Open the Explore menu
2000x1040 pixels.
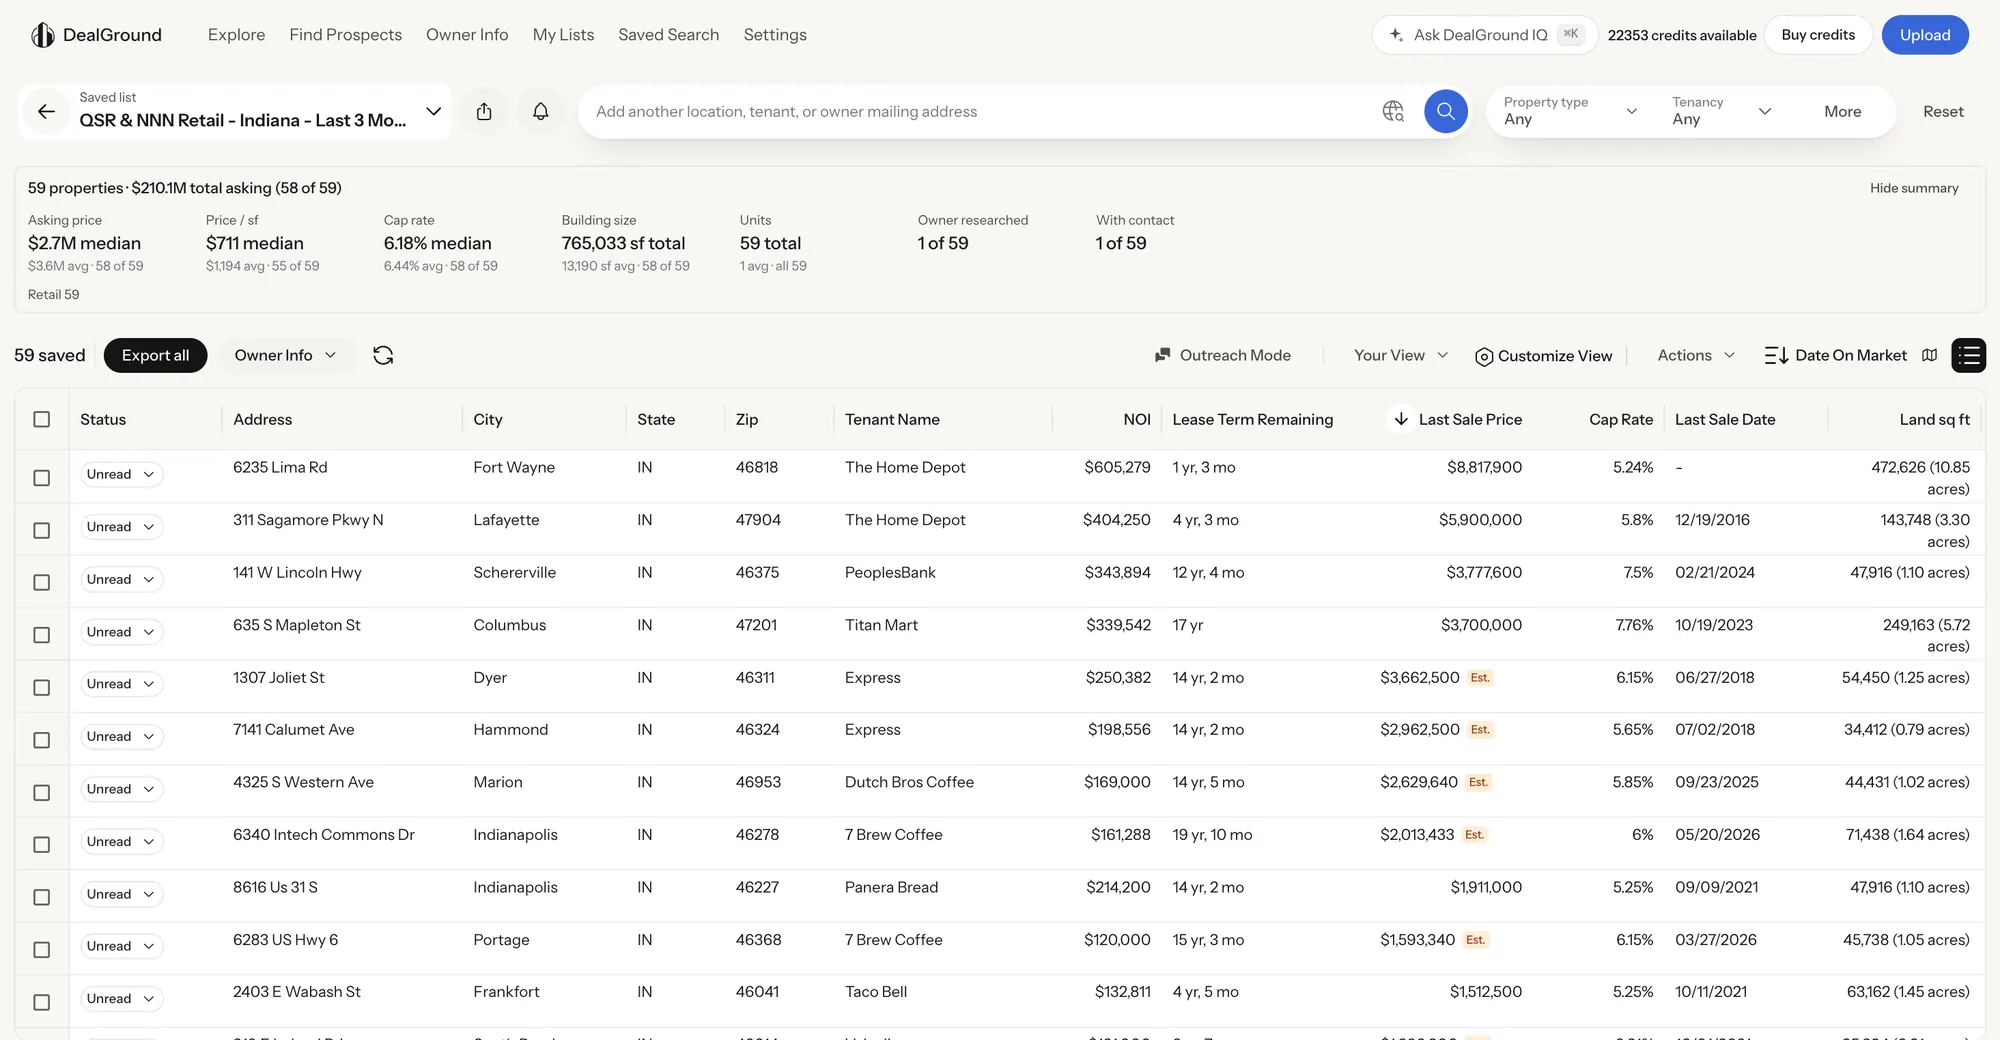[x=237, y=35]
